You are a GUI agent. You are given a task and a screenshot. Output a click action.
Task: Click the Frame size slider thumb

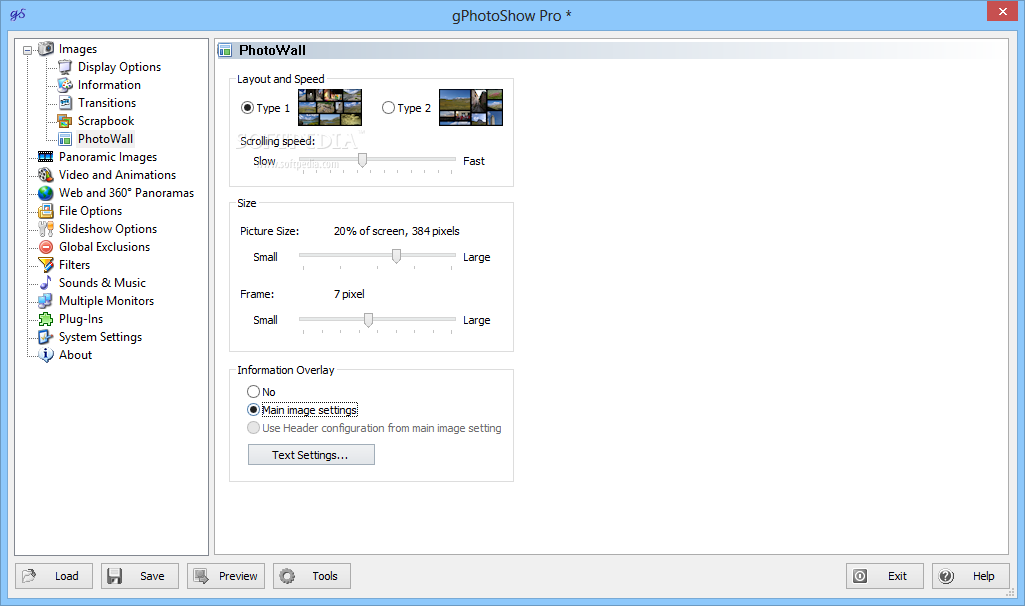click(369, 320)
